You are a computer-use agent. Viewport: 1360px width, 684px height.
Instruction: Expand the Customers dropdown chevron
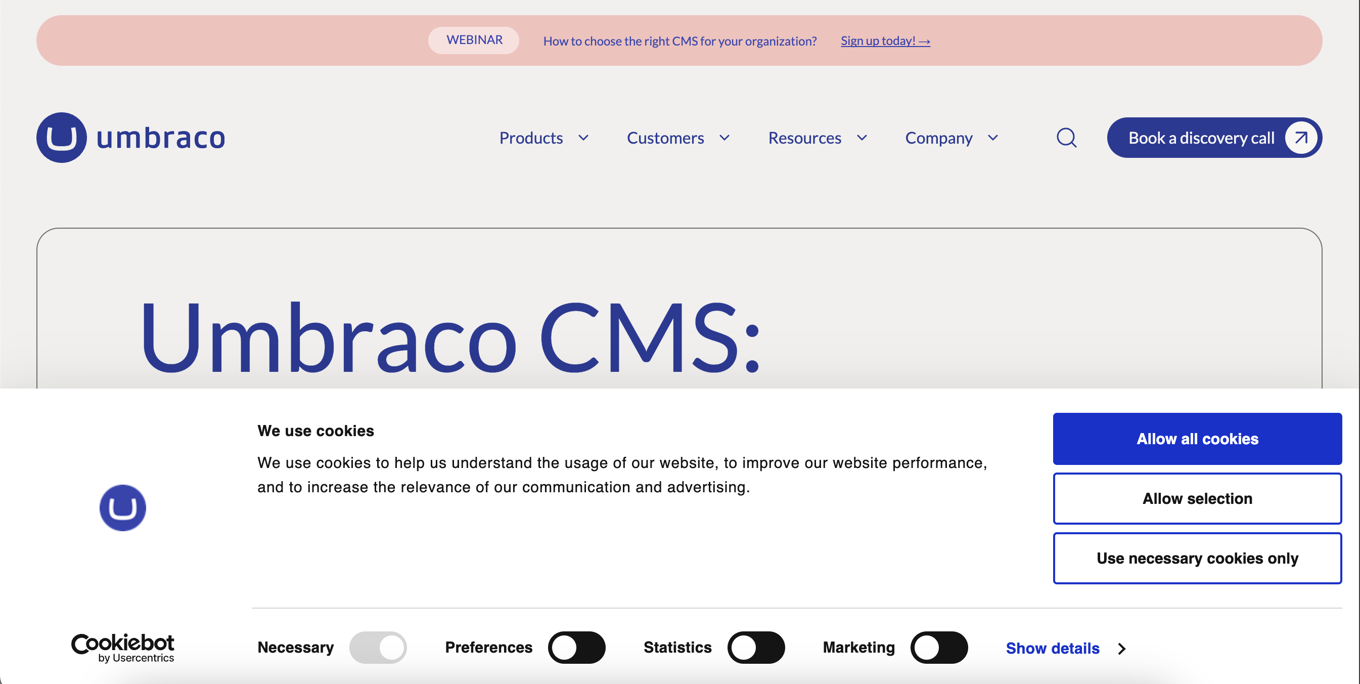pyautogui.click(x=725, y=138)
